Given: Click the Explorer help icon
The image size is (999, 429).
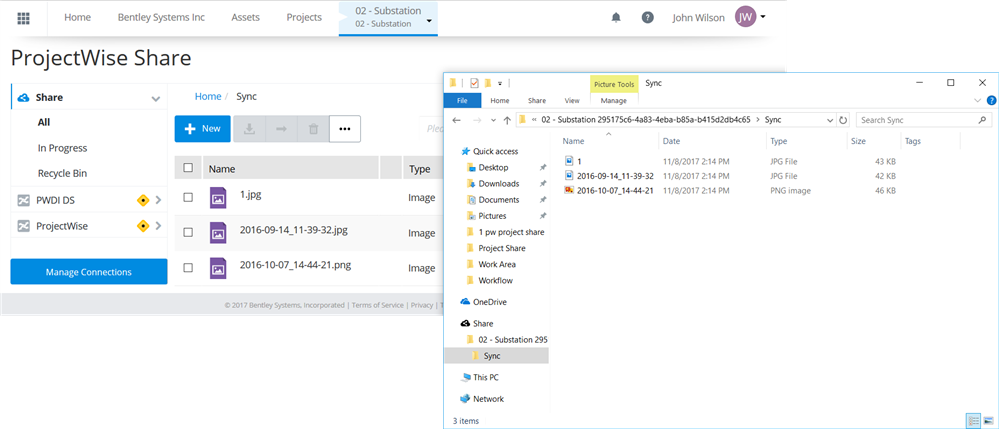Looking at the screenshot, I should [991, 100].
